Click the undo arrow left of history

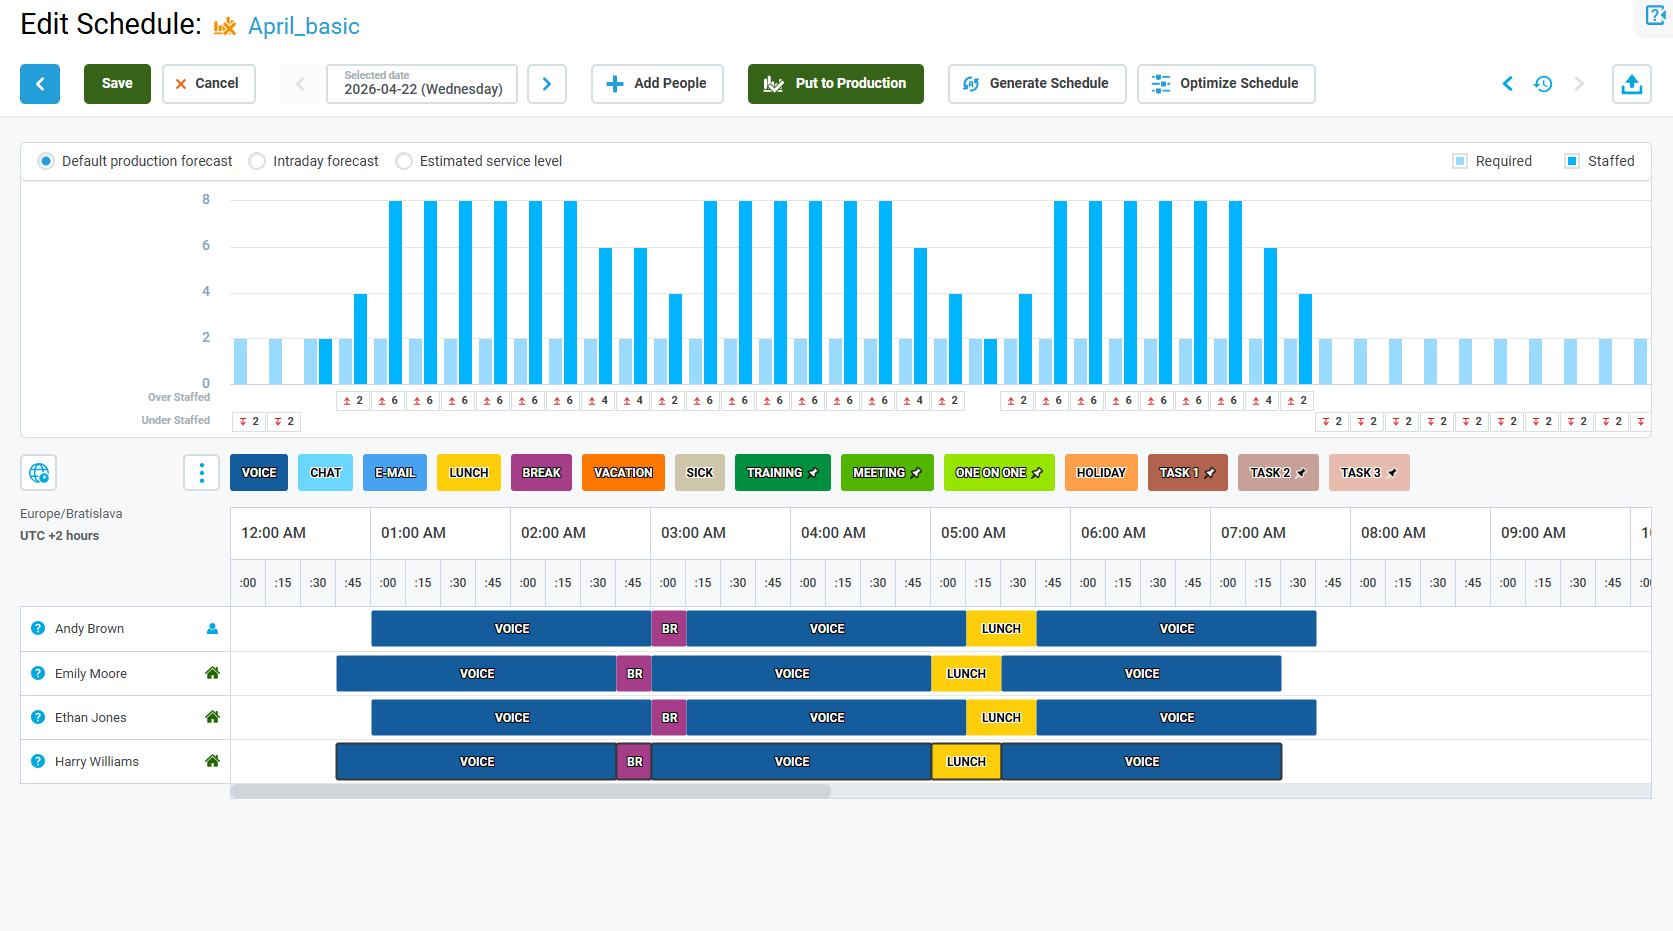(x=1508, y=84)
